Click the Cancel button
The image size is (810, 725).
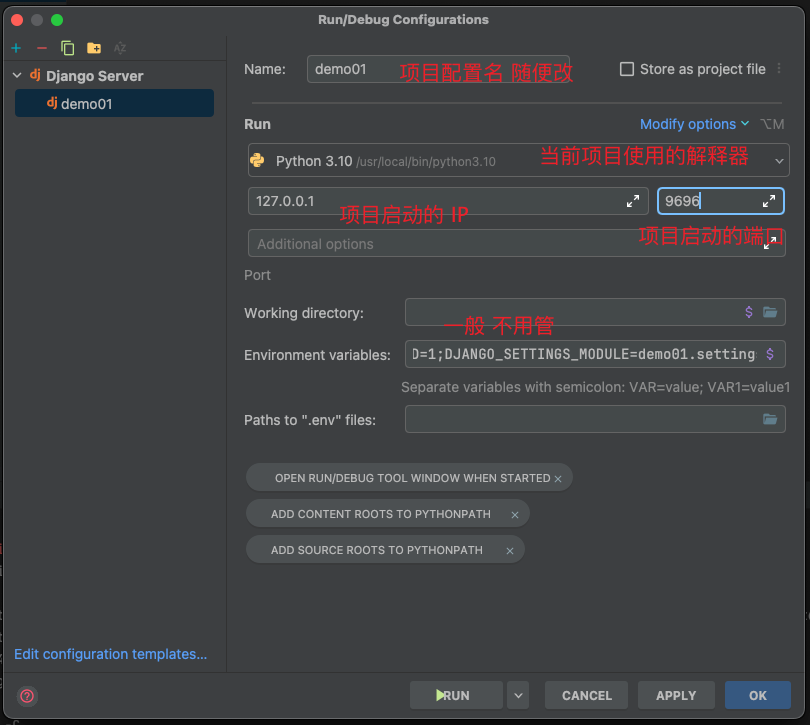click(x=586, y=695)
